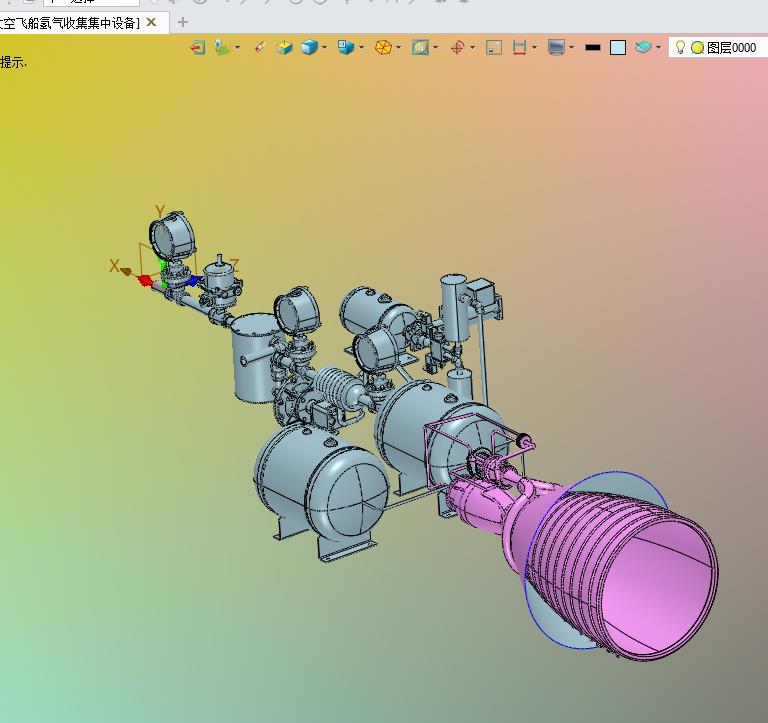The height and width of the screenshot is (723, 768).
Task: Click the monitor display icon
Action: pyautogui.click(x=556, y=48)
